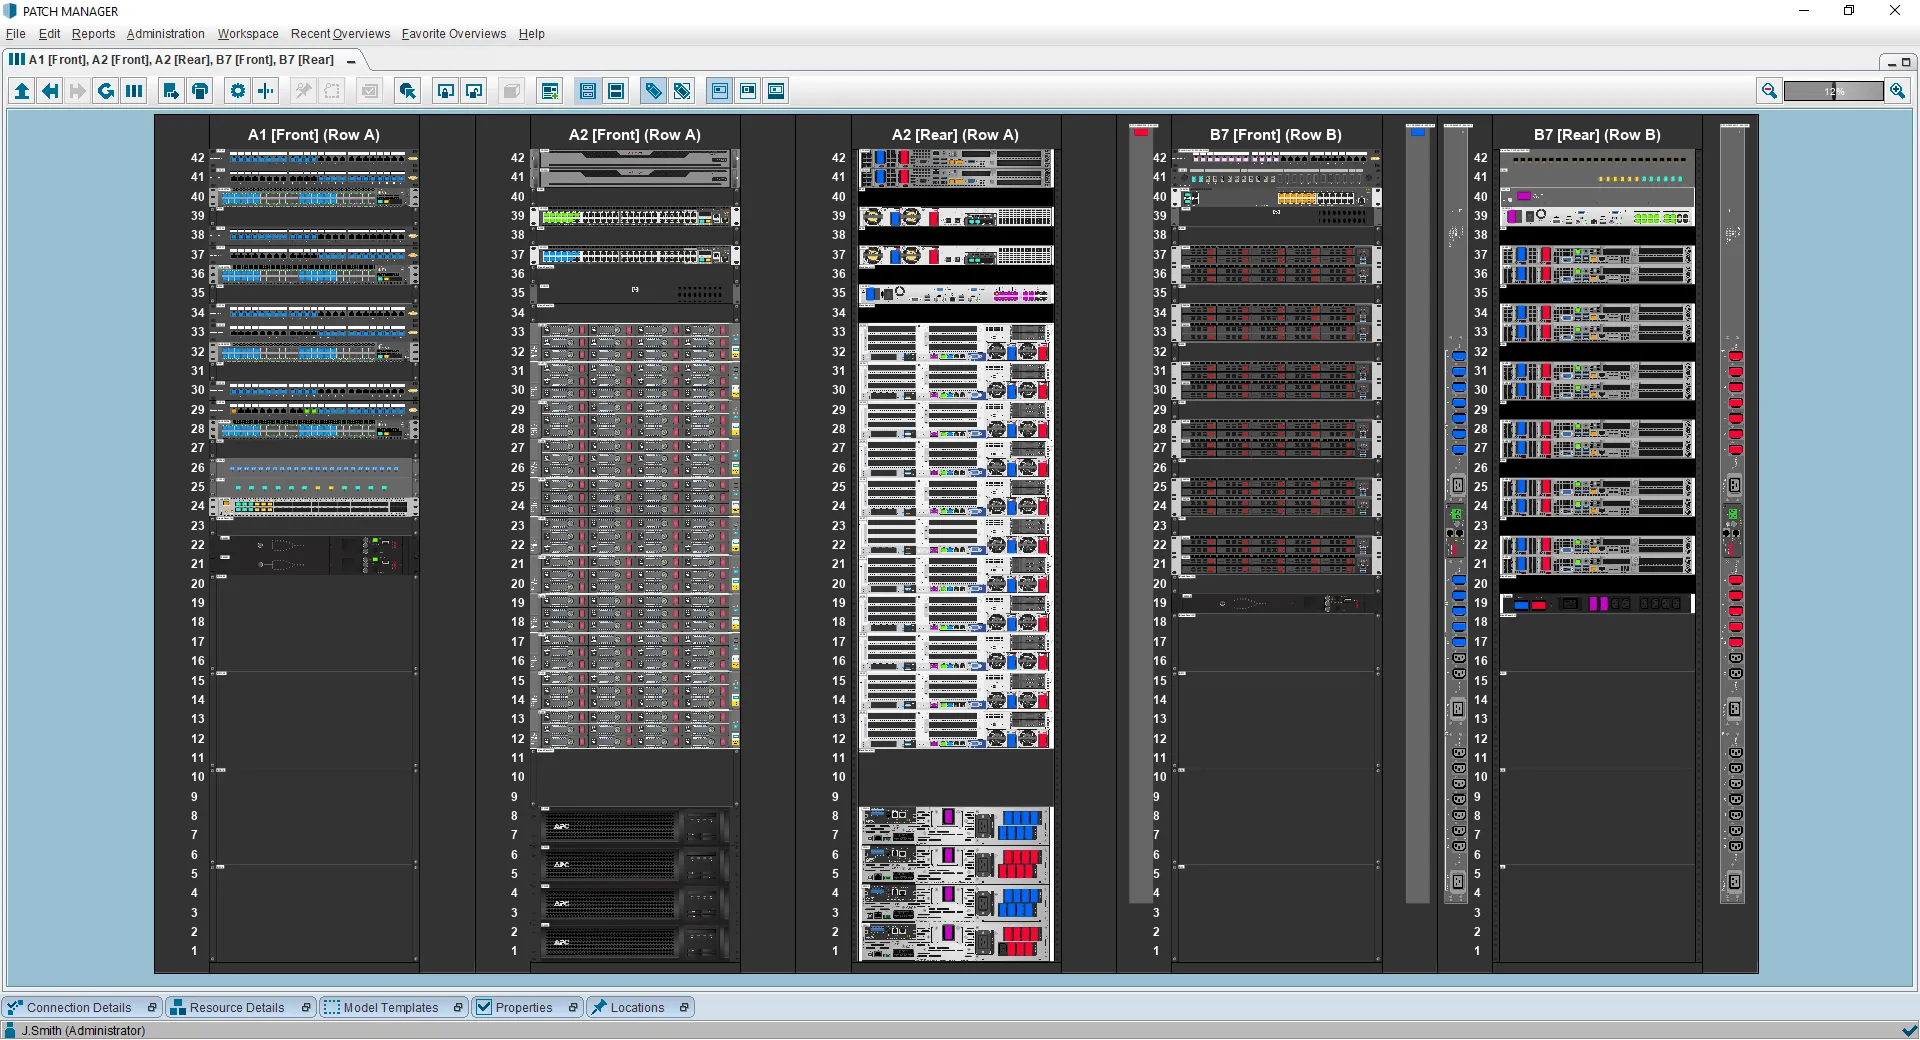Minimize the overview tab via dash button
Viewport: 1920px width, 1040px height.
point(351,61)
